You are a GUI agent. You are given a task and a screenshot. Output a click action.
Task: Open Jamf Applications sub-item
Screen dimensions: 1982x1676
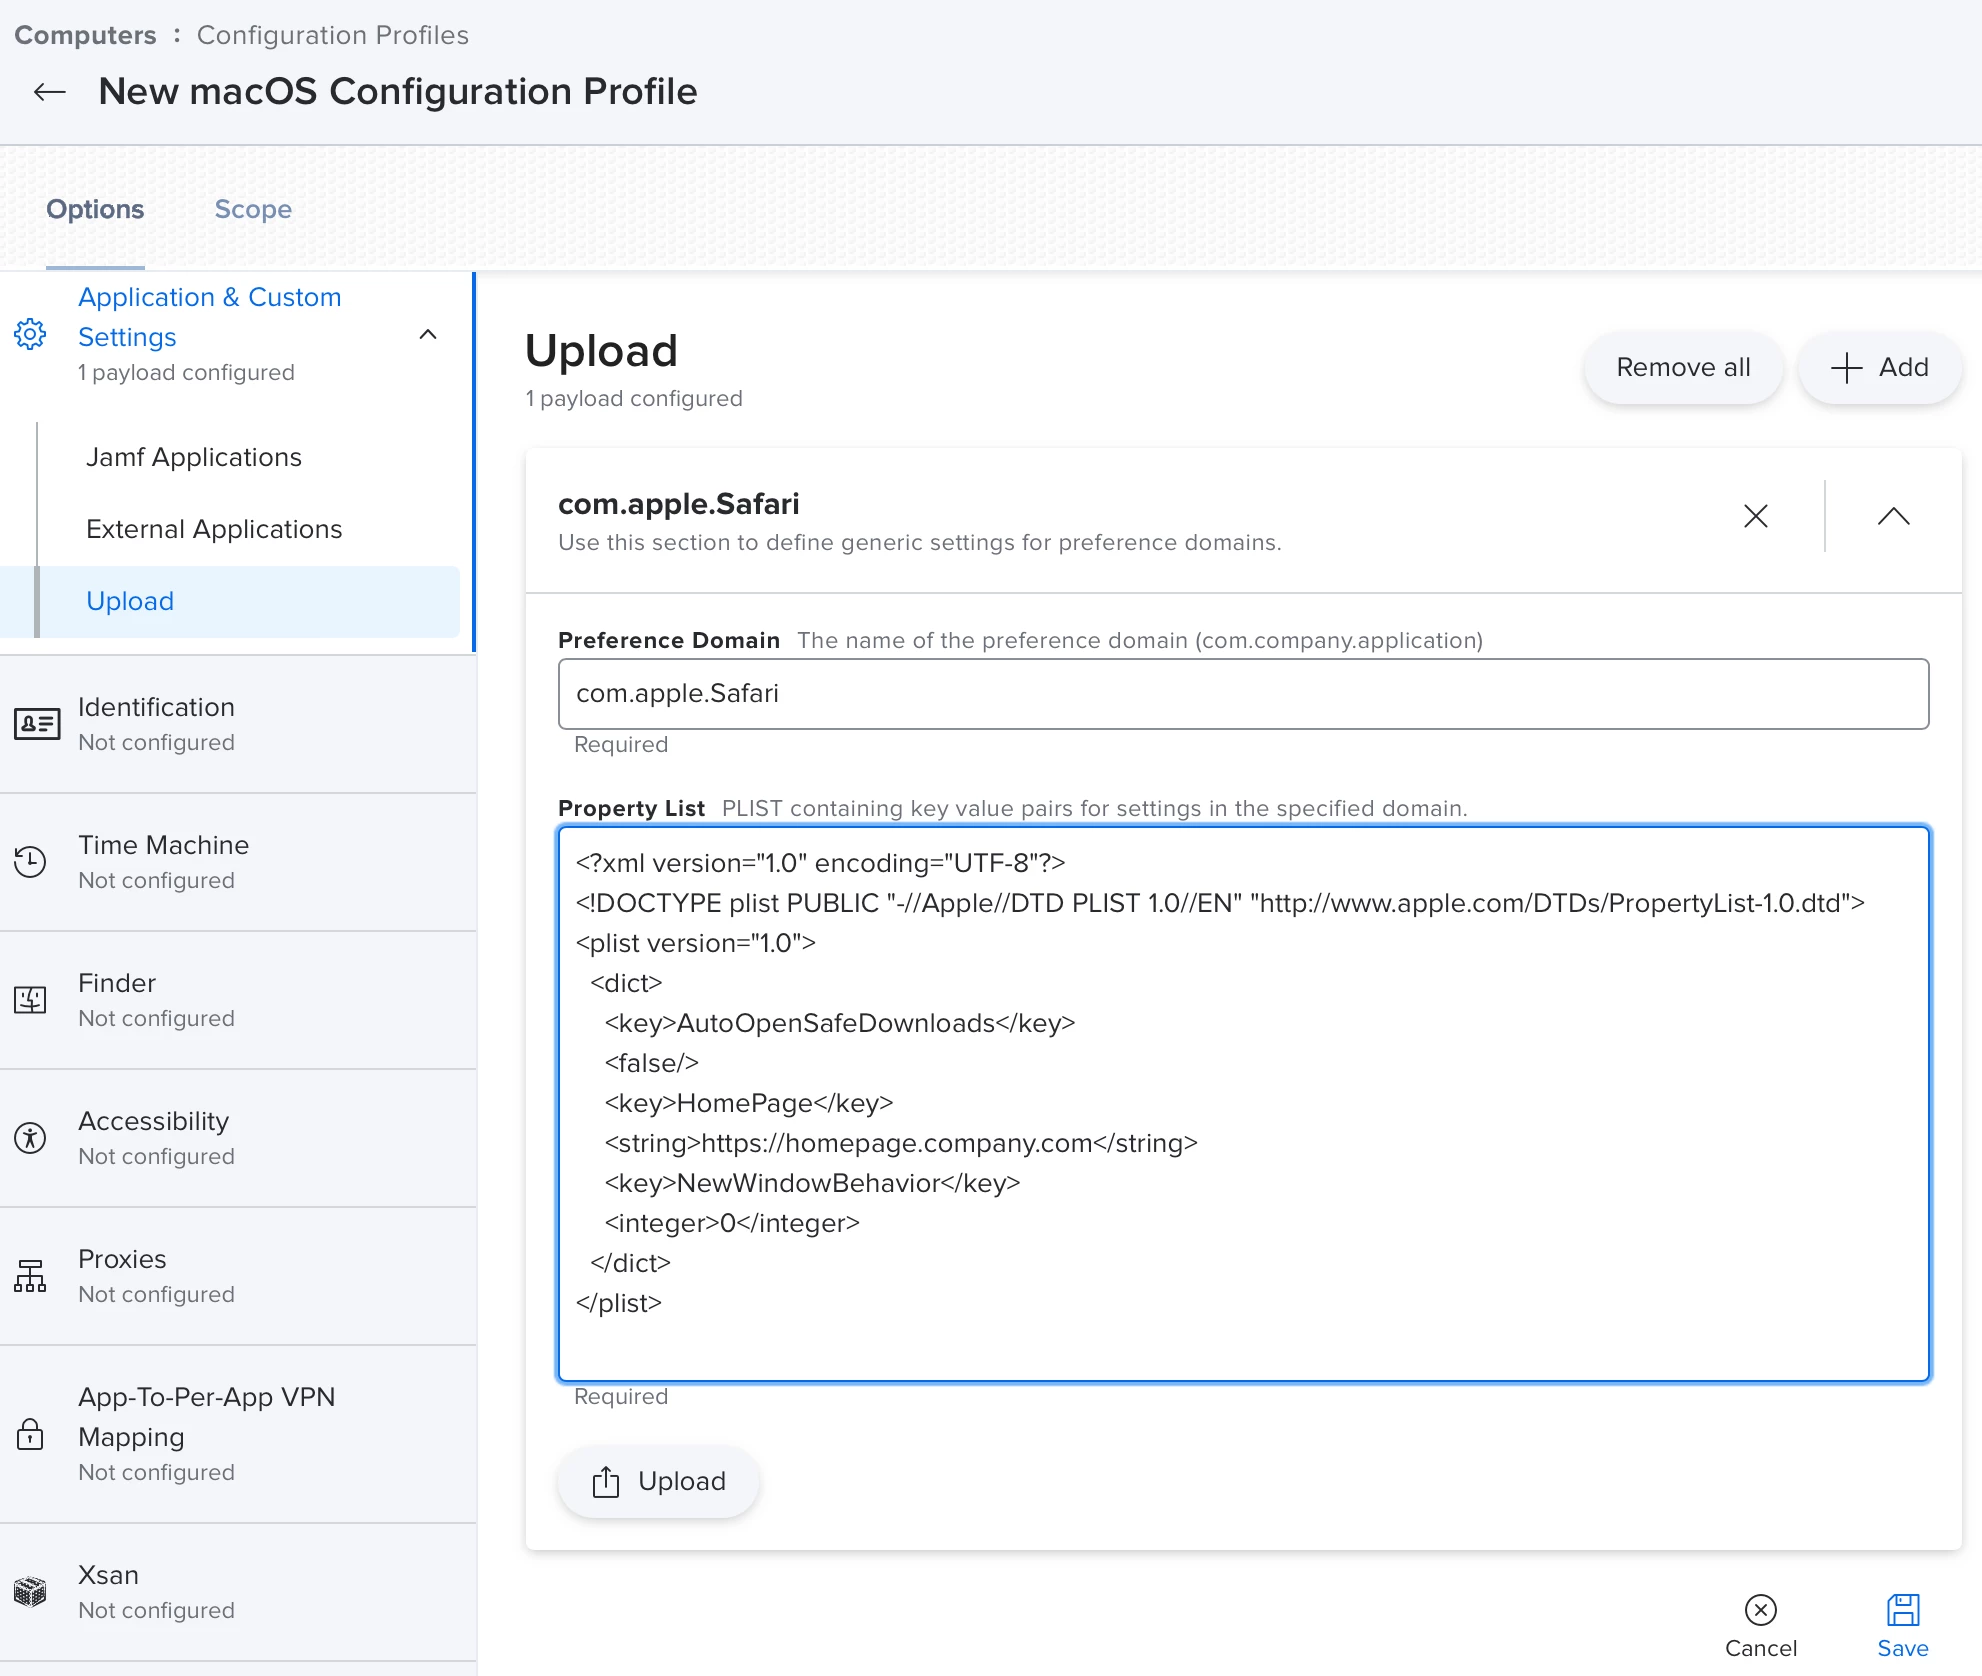[x=194, y=457]
